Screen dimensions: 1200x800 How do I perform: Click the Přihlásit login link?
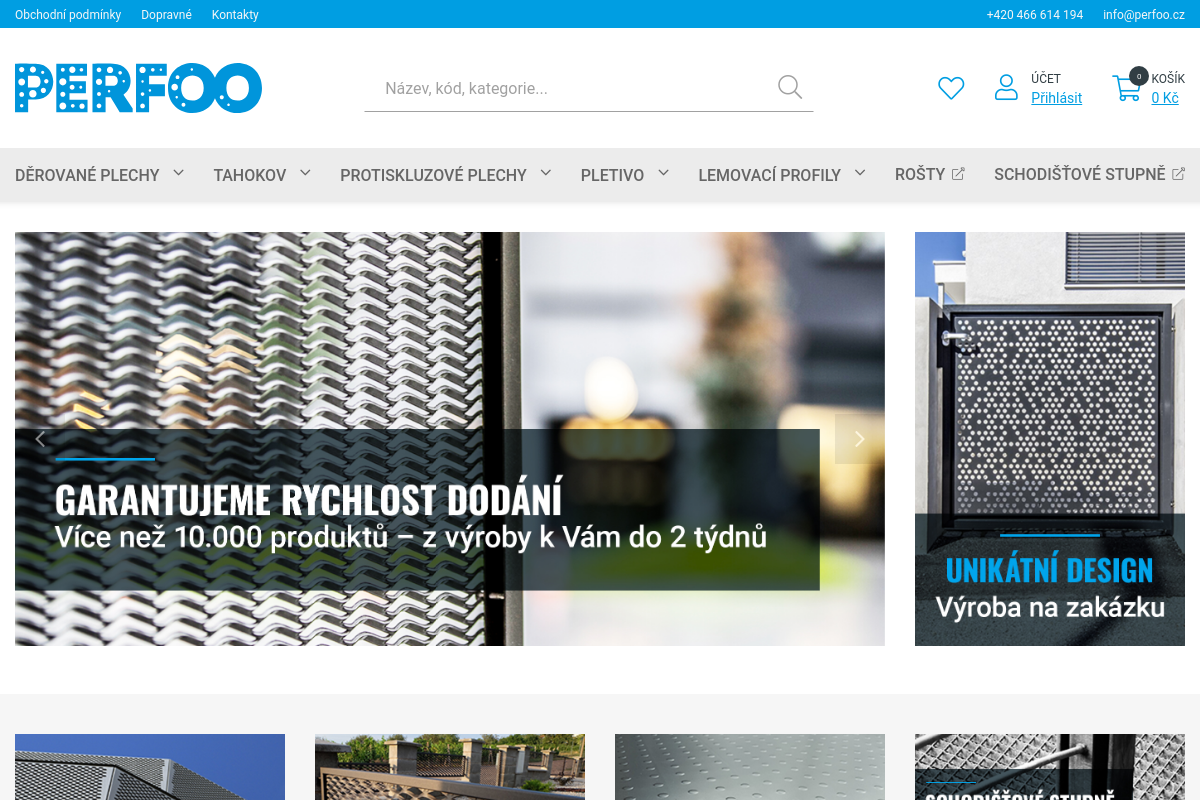point(1056,98)
